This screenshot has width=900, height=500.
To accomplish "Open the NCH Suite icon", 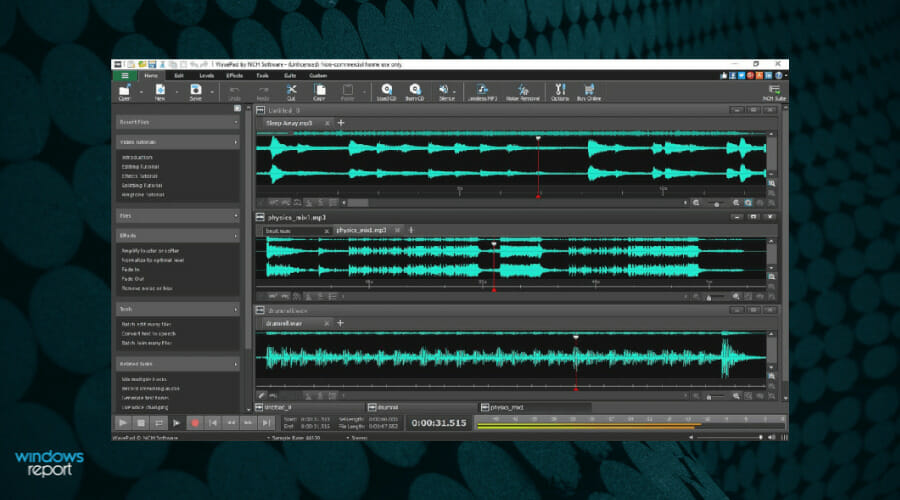I will (x=774, y=92).
